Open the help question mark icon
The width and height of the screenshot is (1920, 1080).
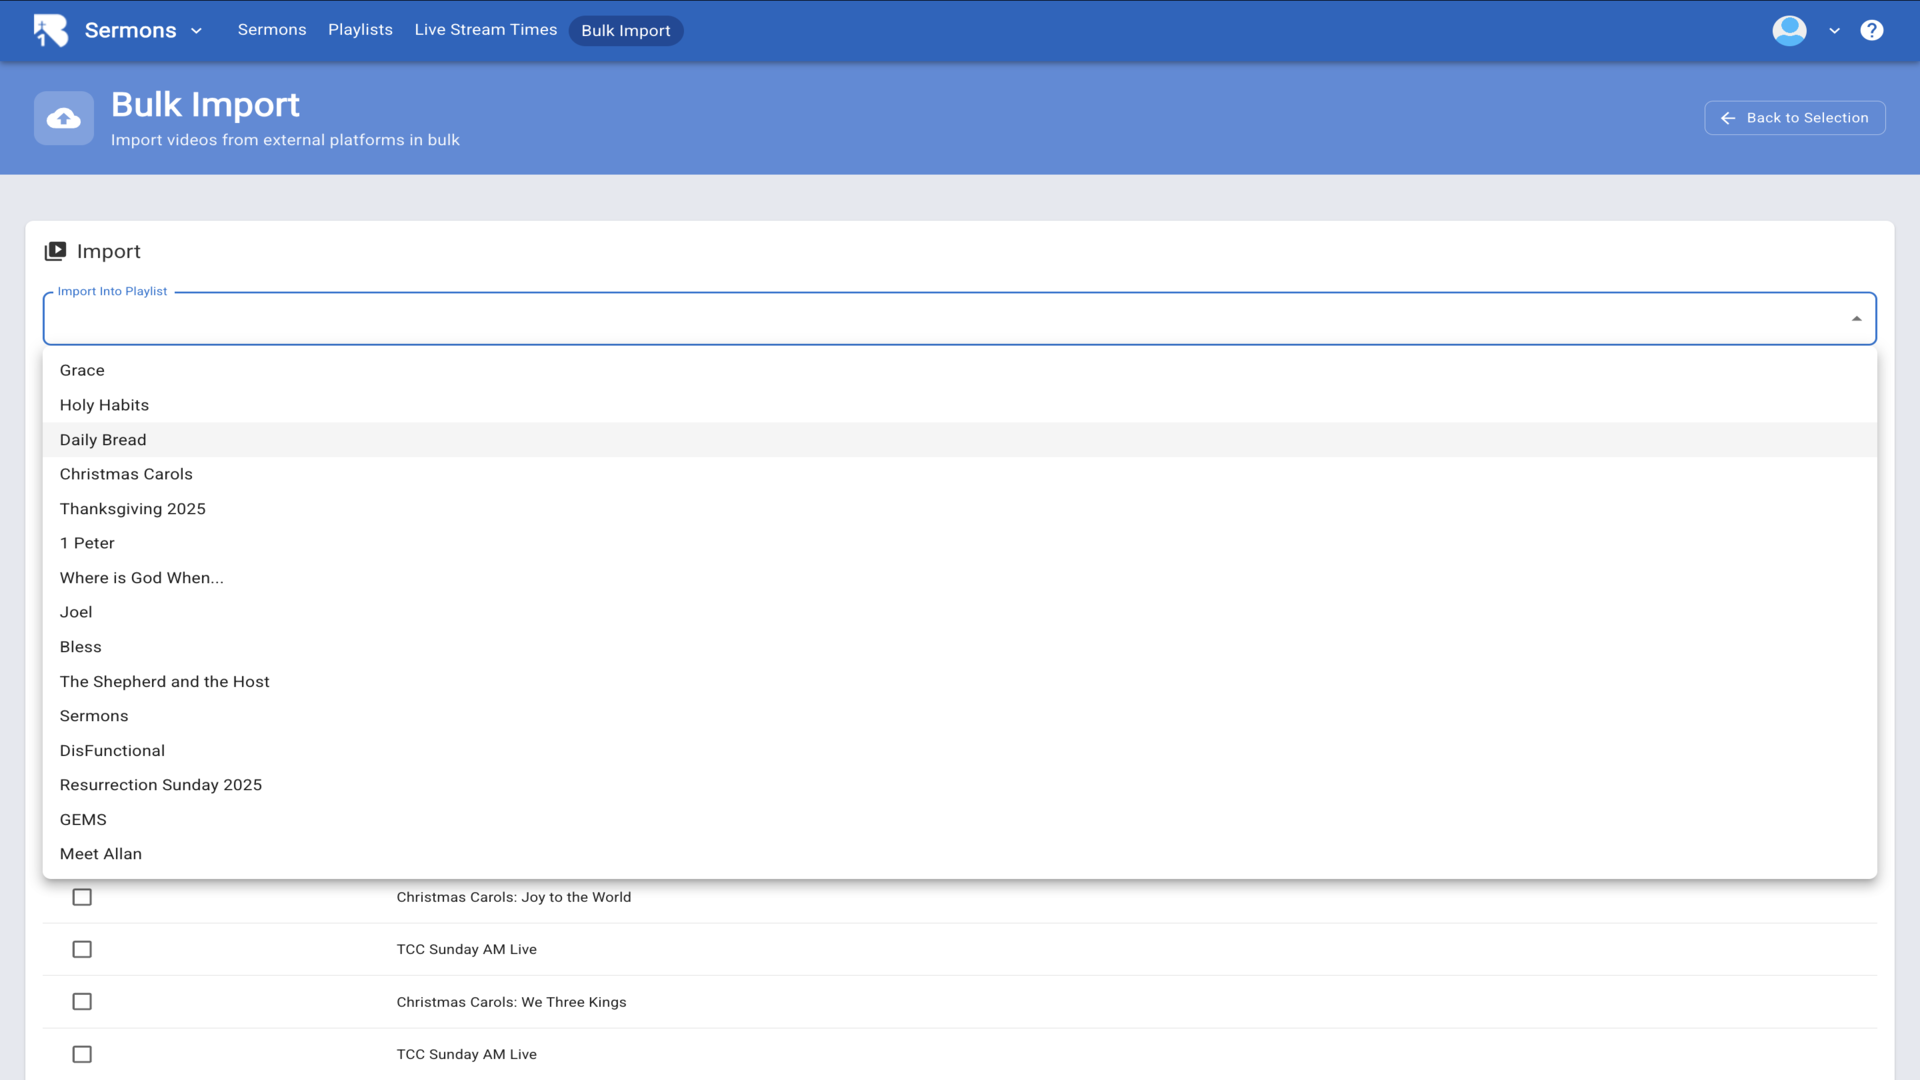pos(1871,30)
